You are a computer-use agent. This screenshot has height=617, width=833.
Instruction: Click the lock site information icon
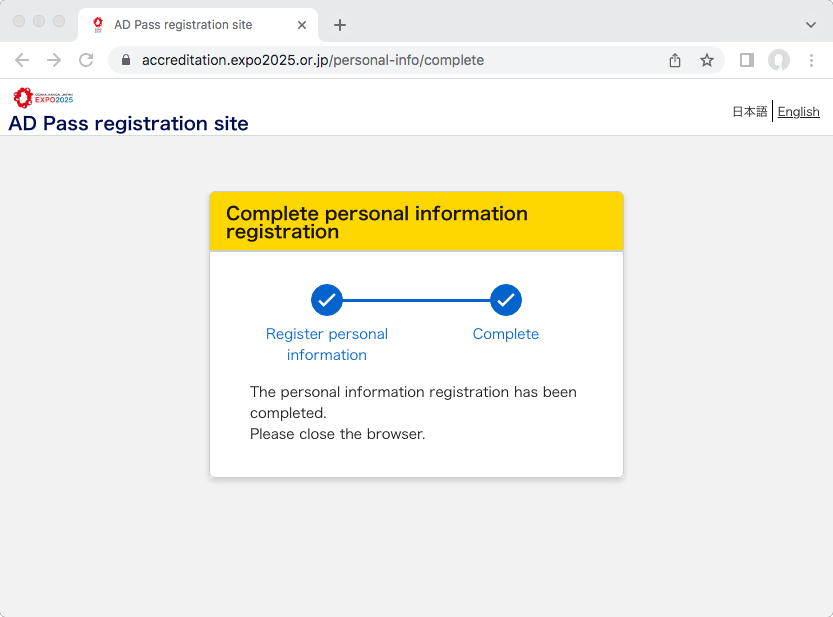[x=126, y=60]
